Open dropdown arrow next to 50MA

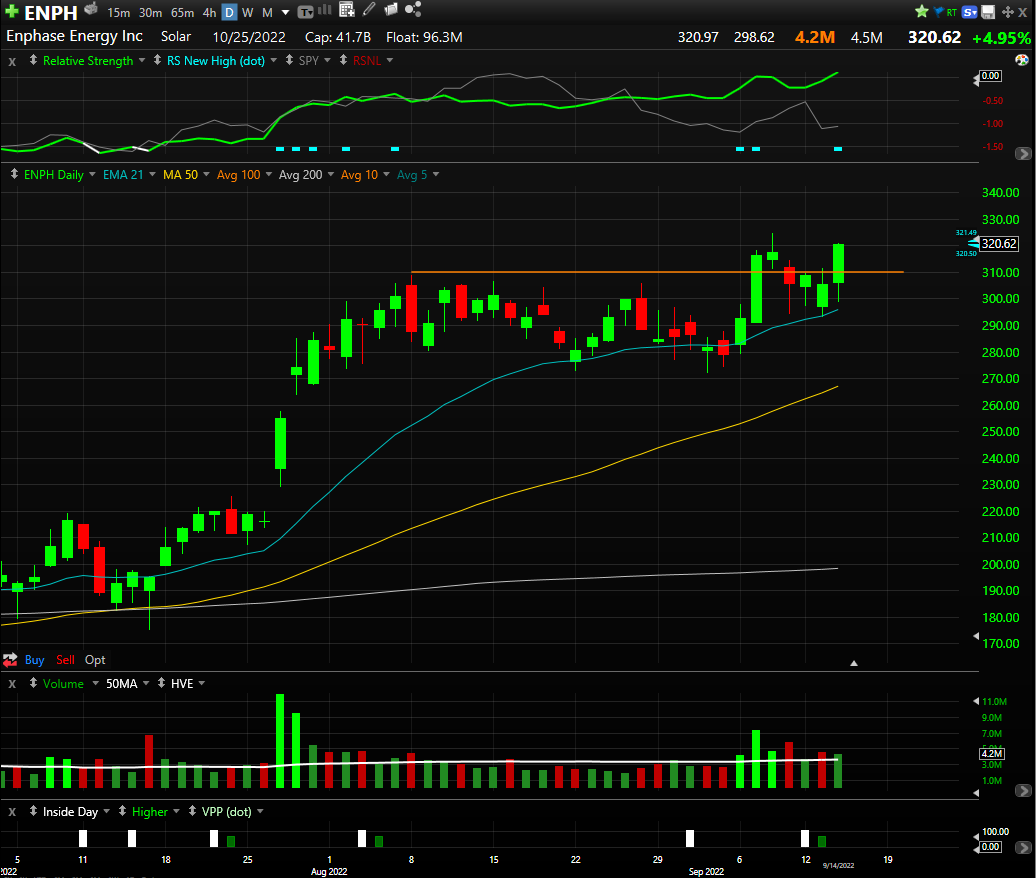tap(145, 683)
